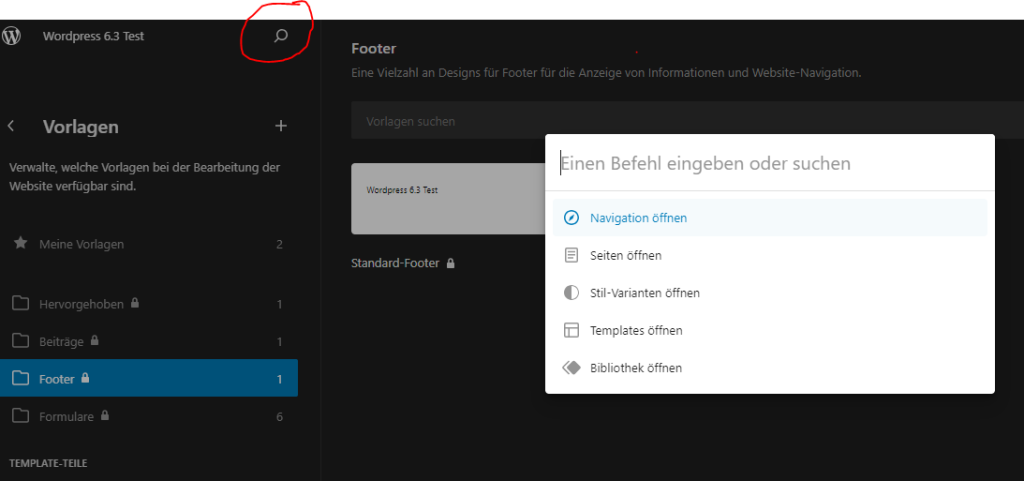Click the half-circle Stil-Varianten icon
1024x481 pixels.
[571, 293]
